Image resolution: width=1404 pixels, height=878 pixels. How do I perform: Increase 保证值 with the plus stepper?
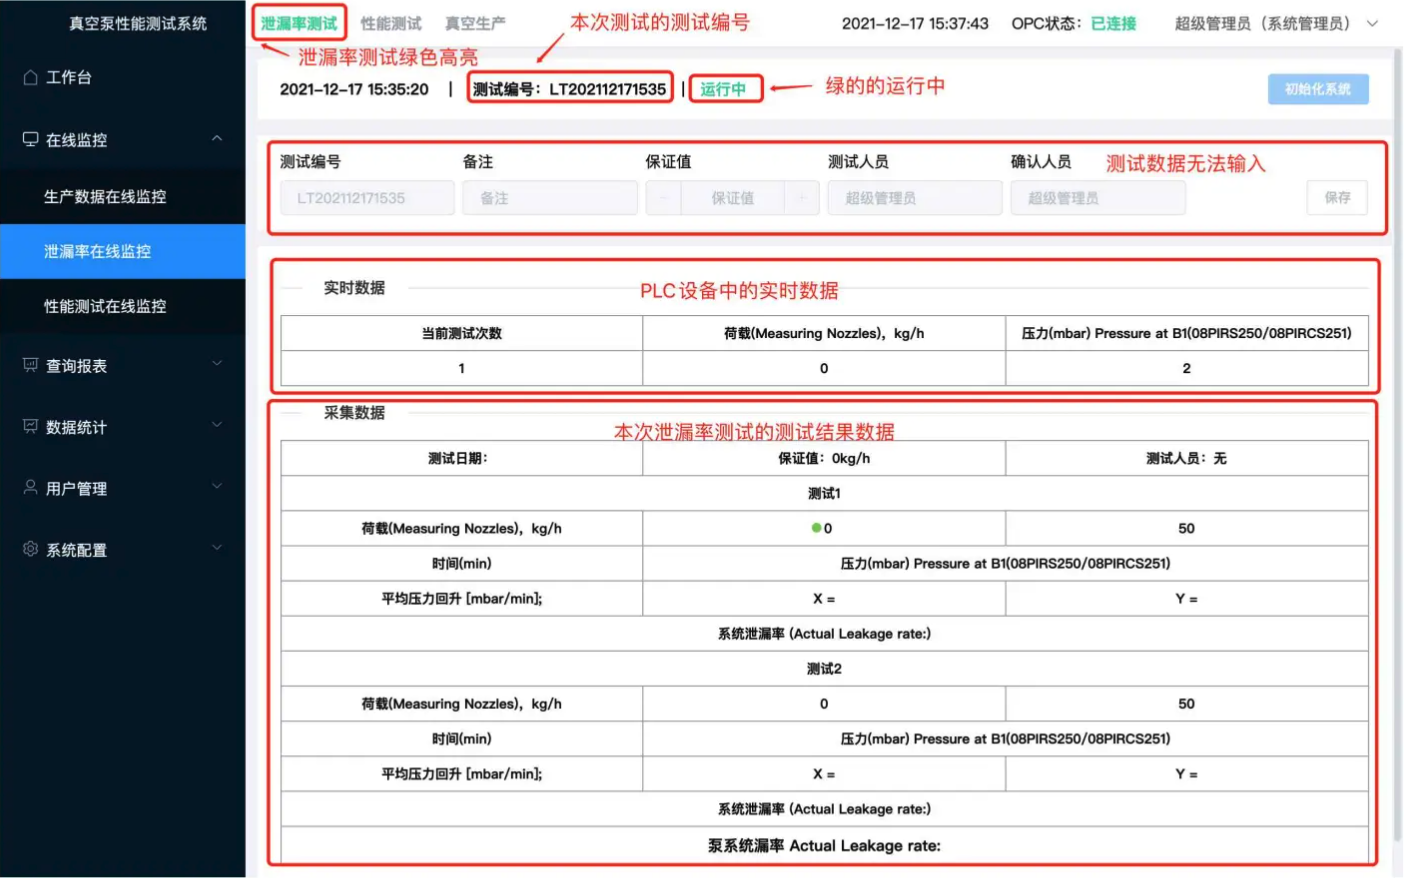802,198
